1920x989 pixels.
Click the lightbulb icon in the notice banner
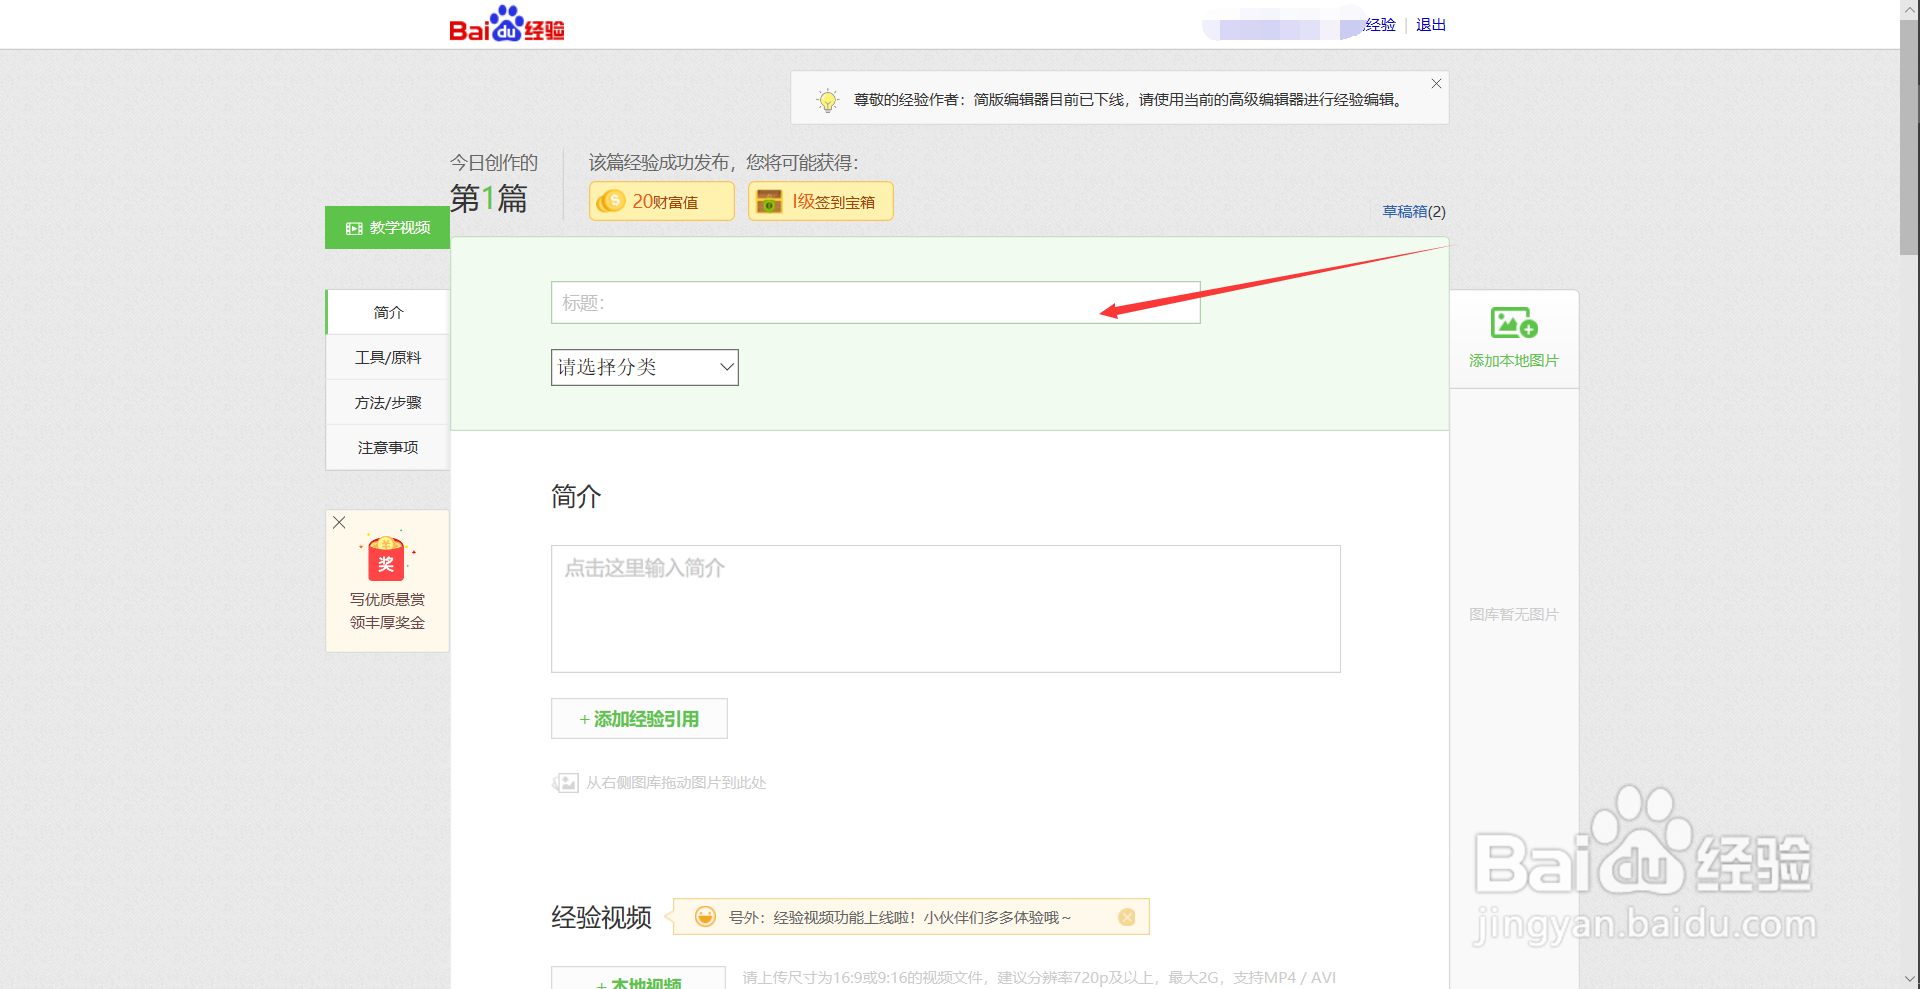[x=827, y=99]
